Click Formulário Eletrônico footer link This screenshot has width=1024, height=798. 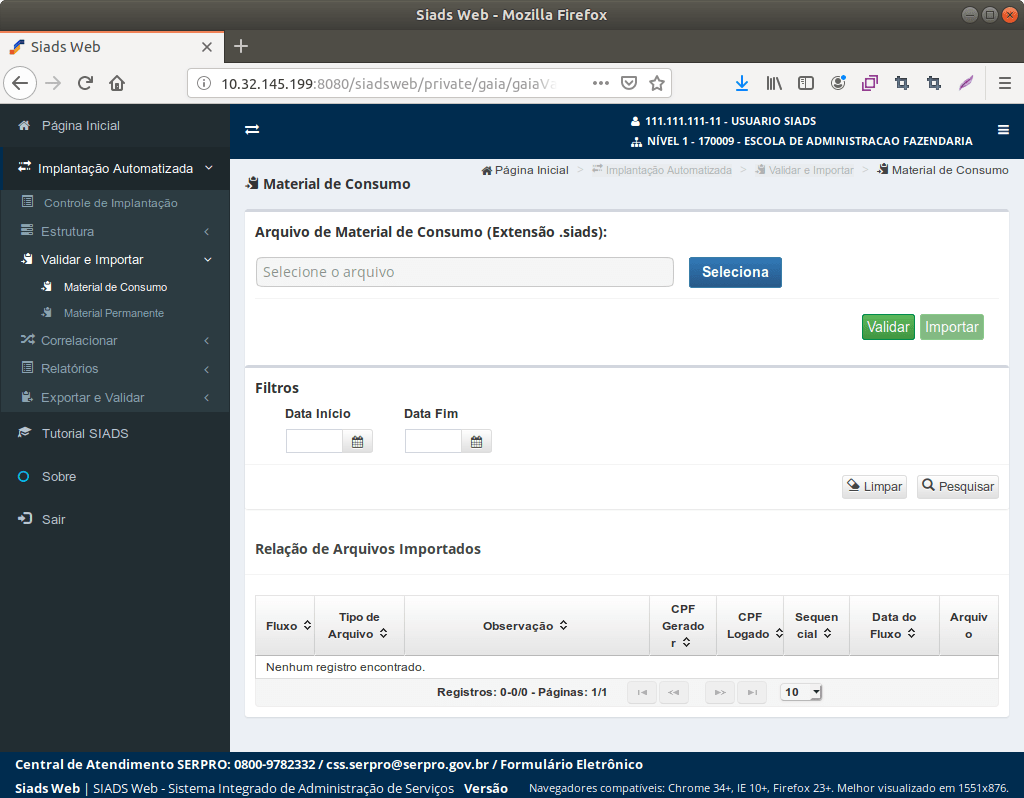pyautogui.click(x=571, y=765)
